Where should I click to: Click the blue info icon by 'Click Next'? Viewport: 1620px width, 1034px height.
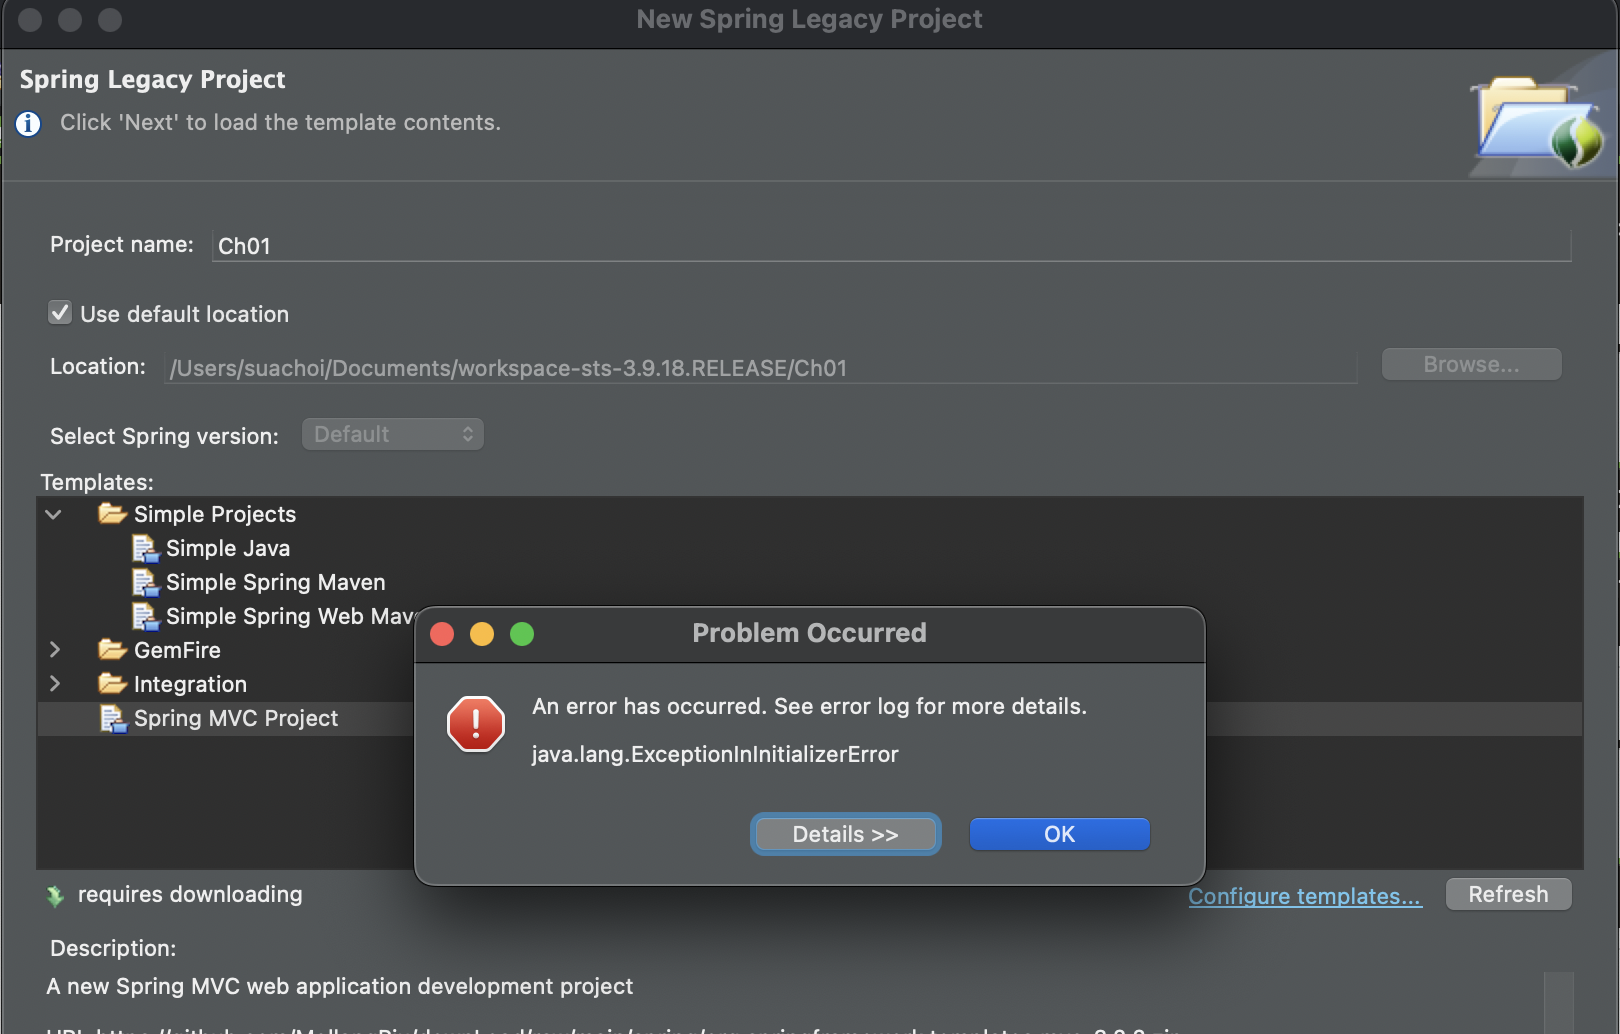[x=28, y=123]
